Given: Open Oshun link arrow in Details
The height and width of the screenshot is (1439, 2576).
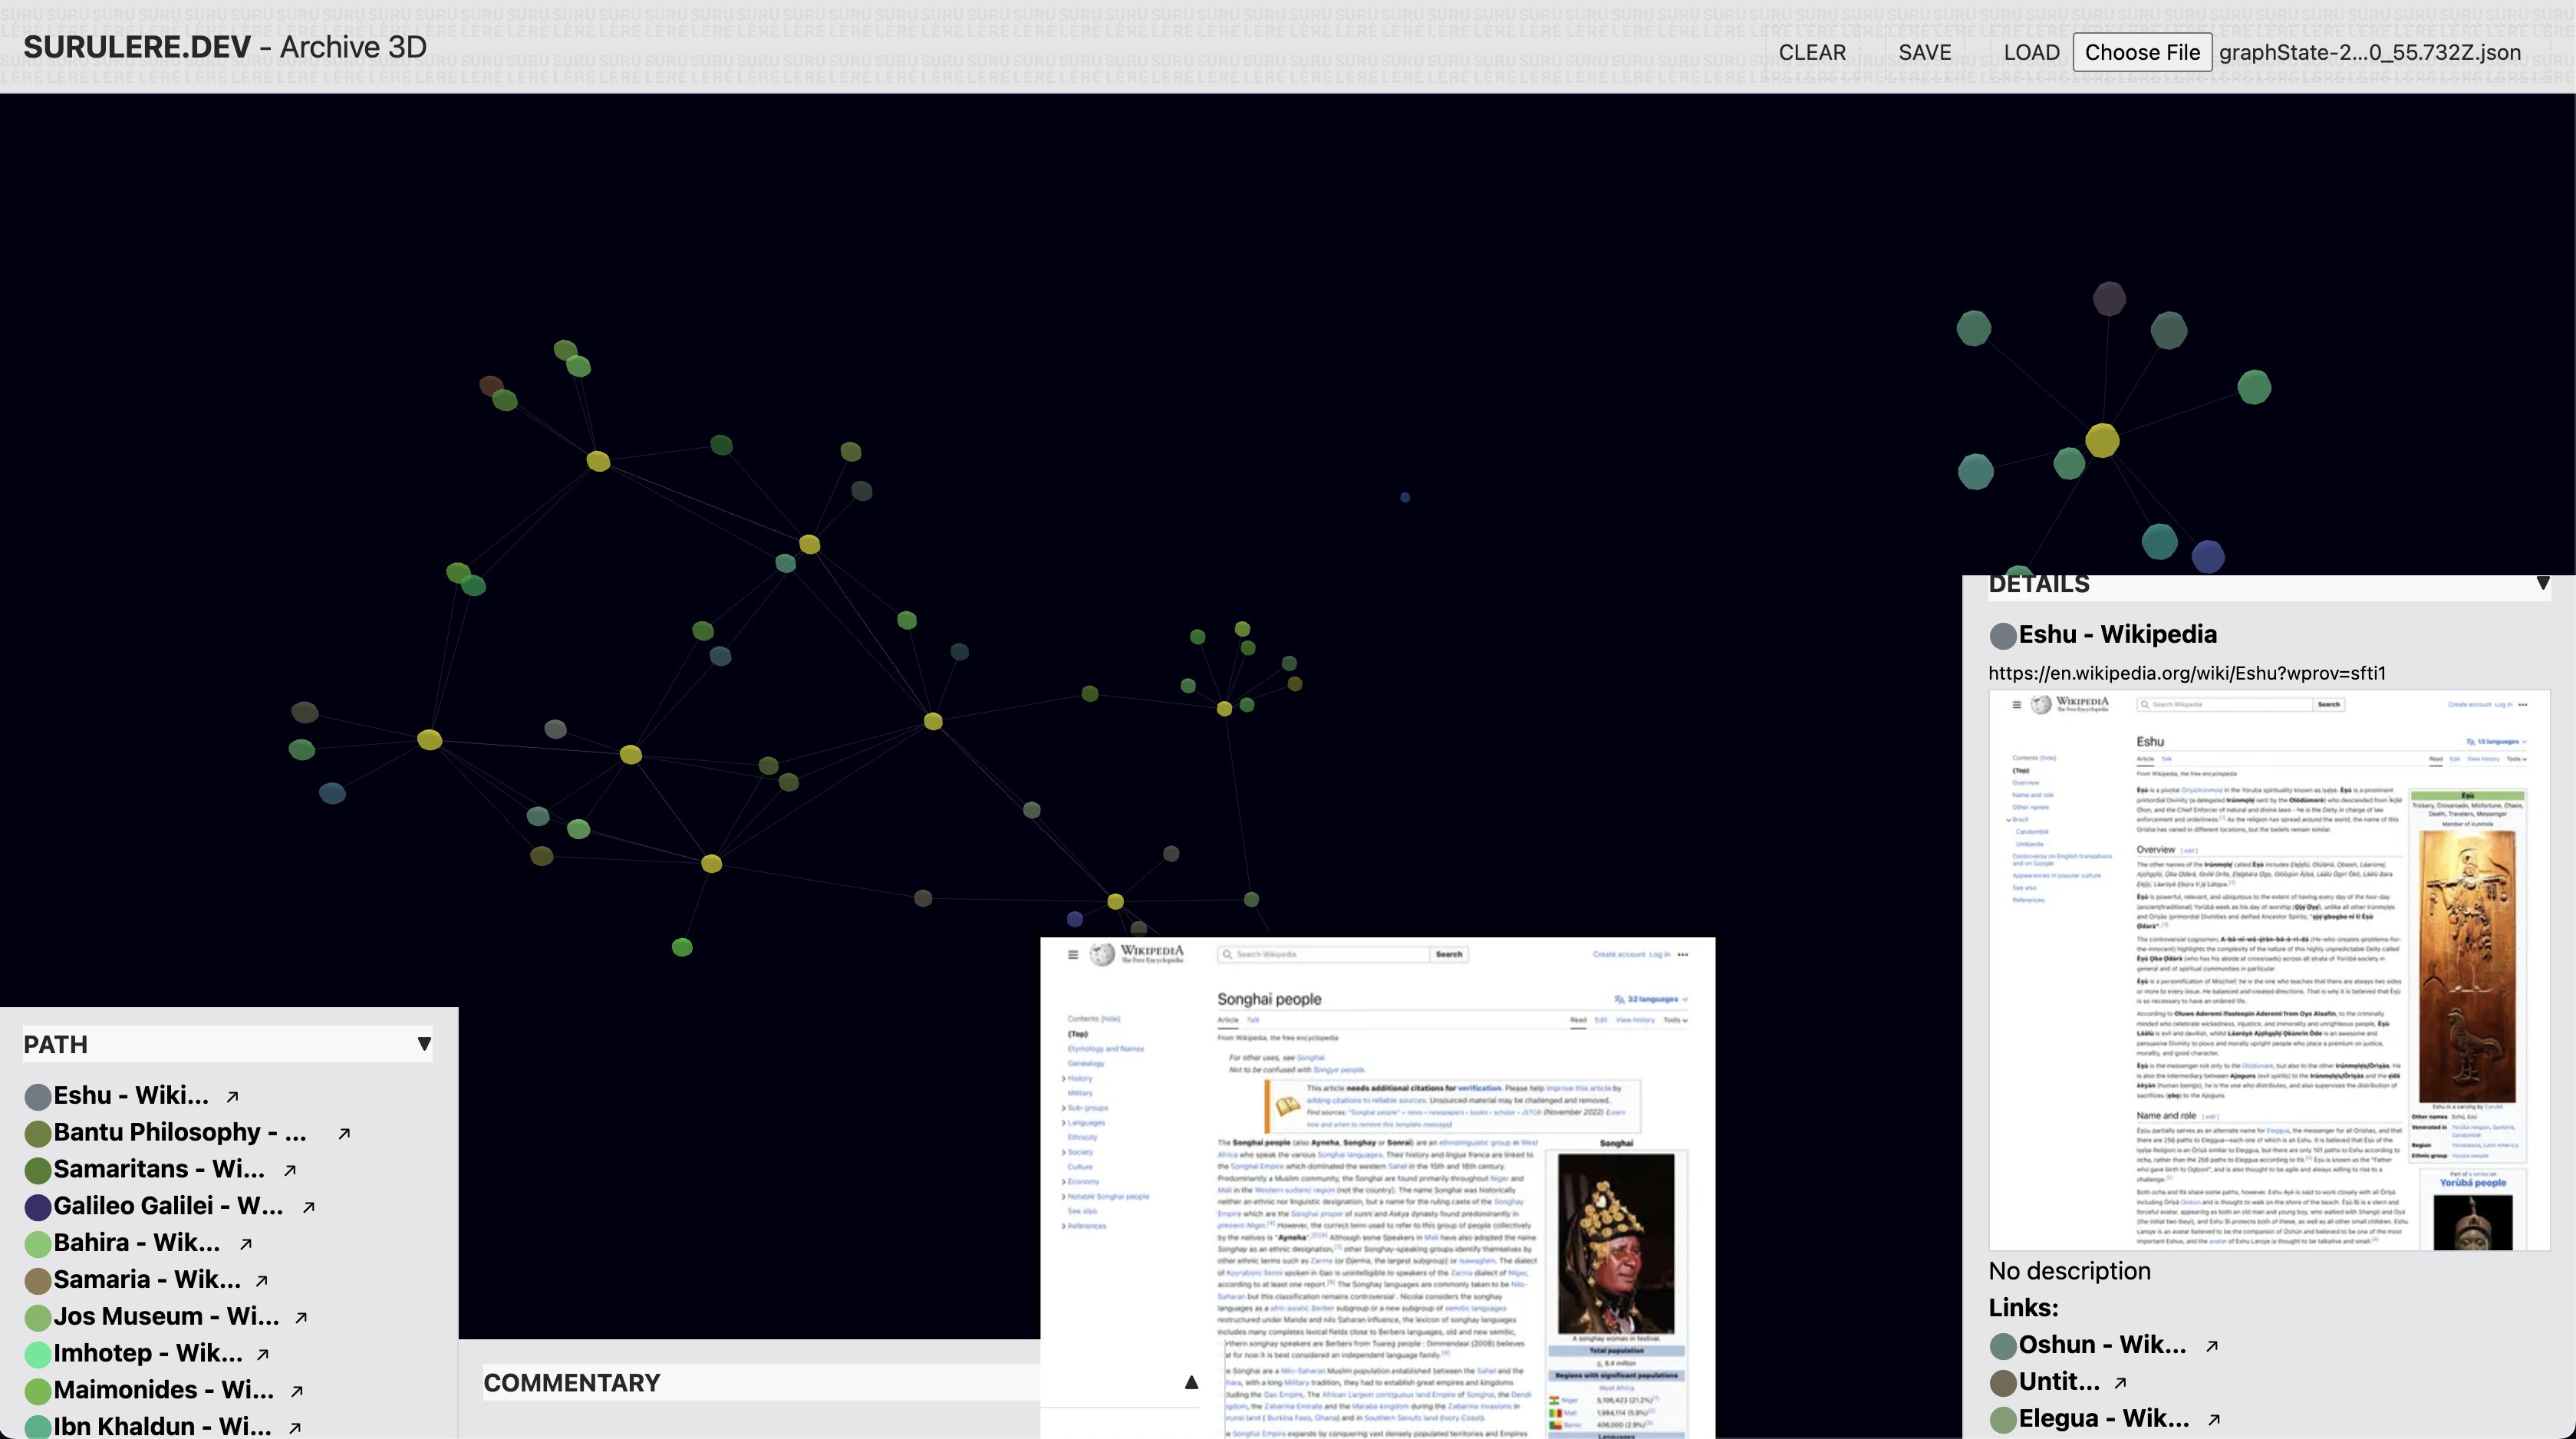Looking at the screenshot, I should click(x=2211, y=1346).
